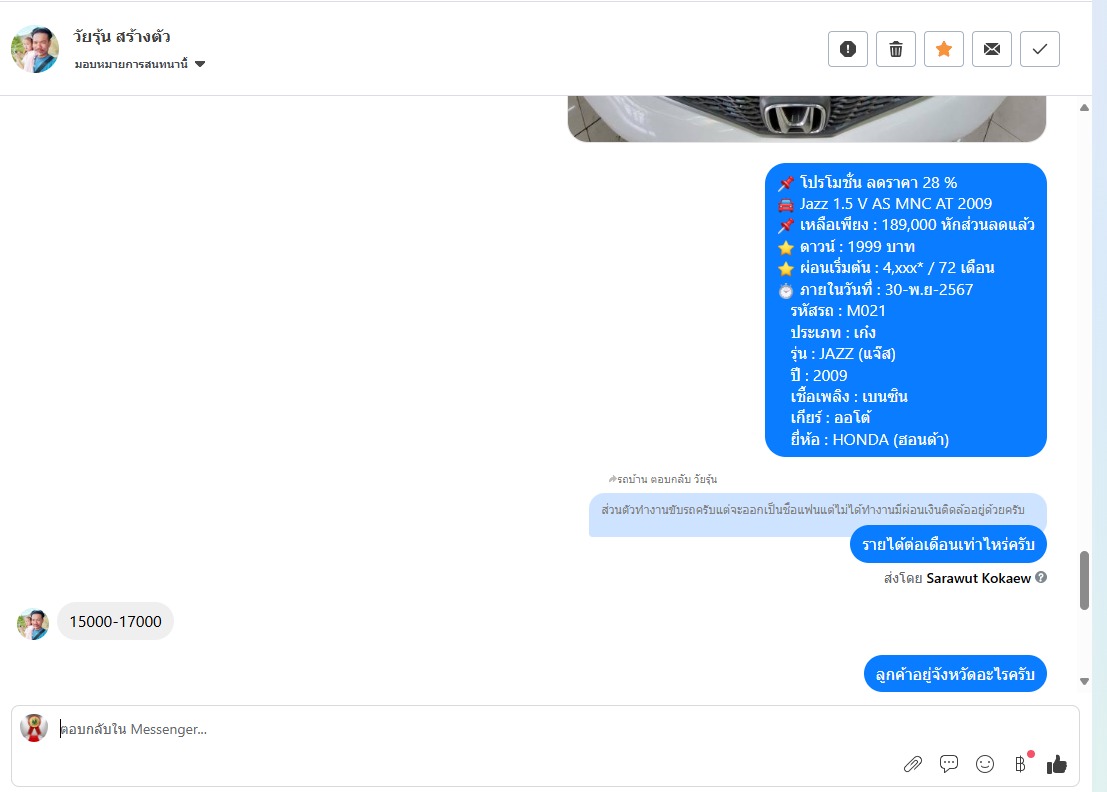Viewport: 1107px width, 792px height.
Task: Open the Honda car photo thumbnail
Action: click(x=806, y=119)
